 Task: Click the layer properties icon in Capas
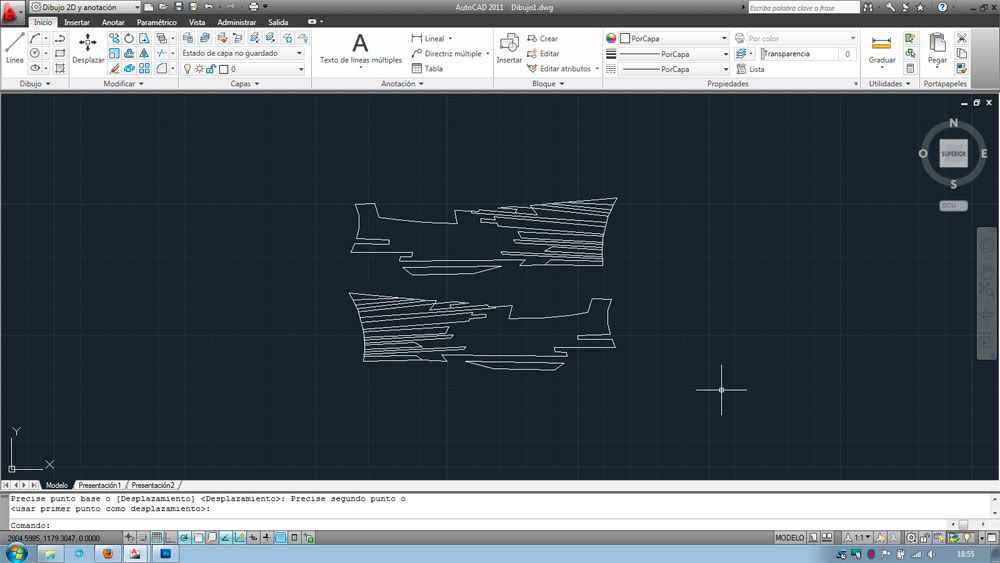[188, 38]
